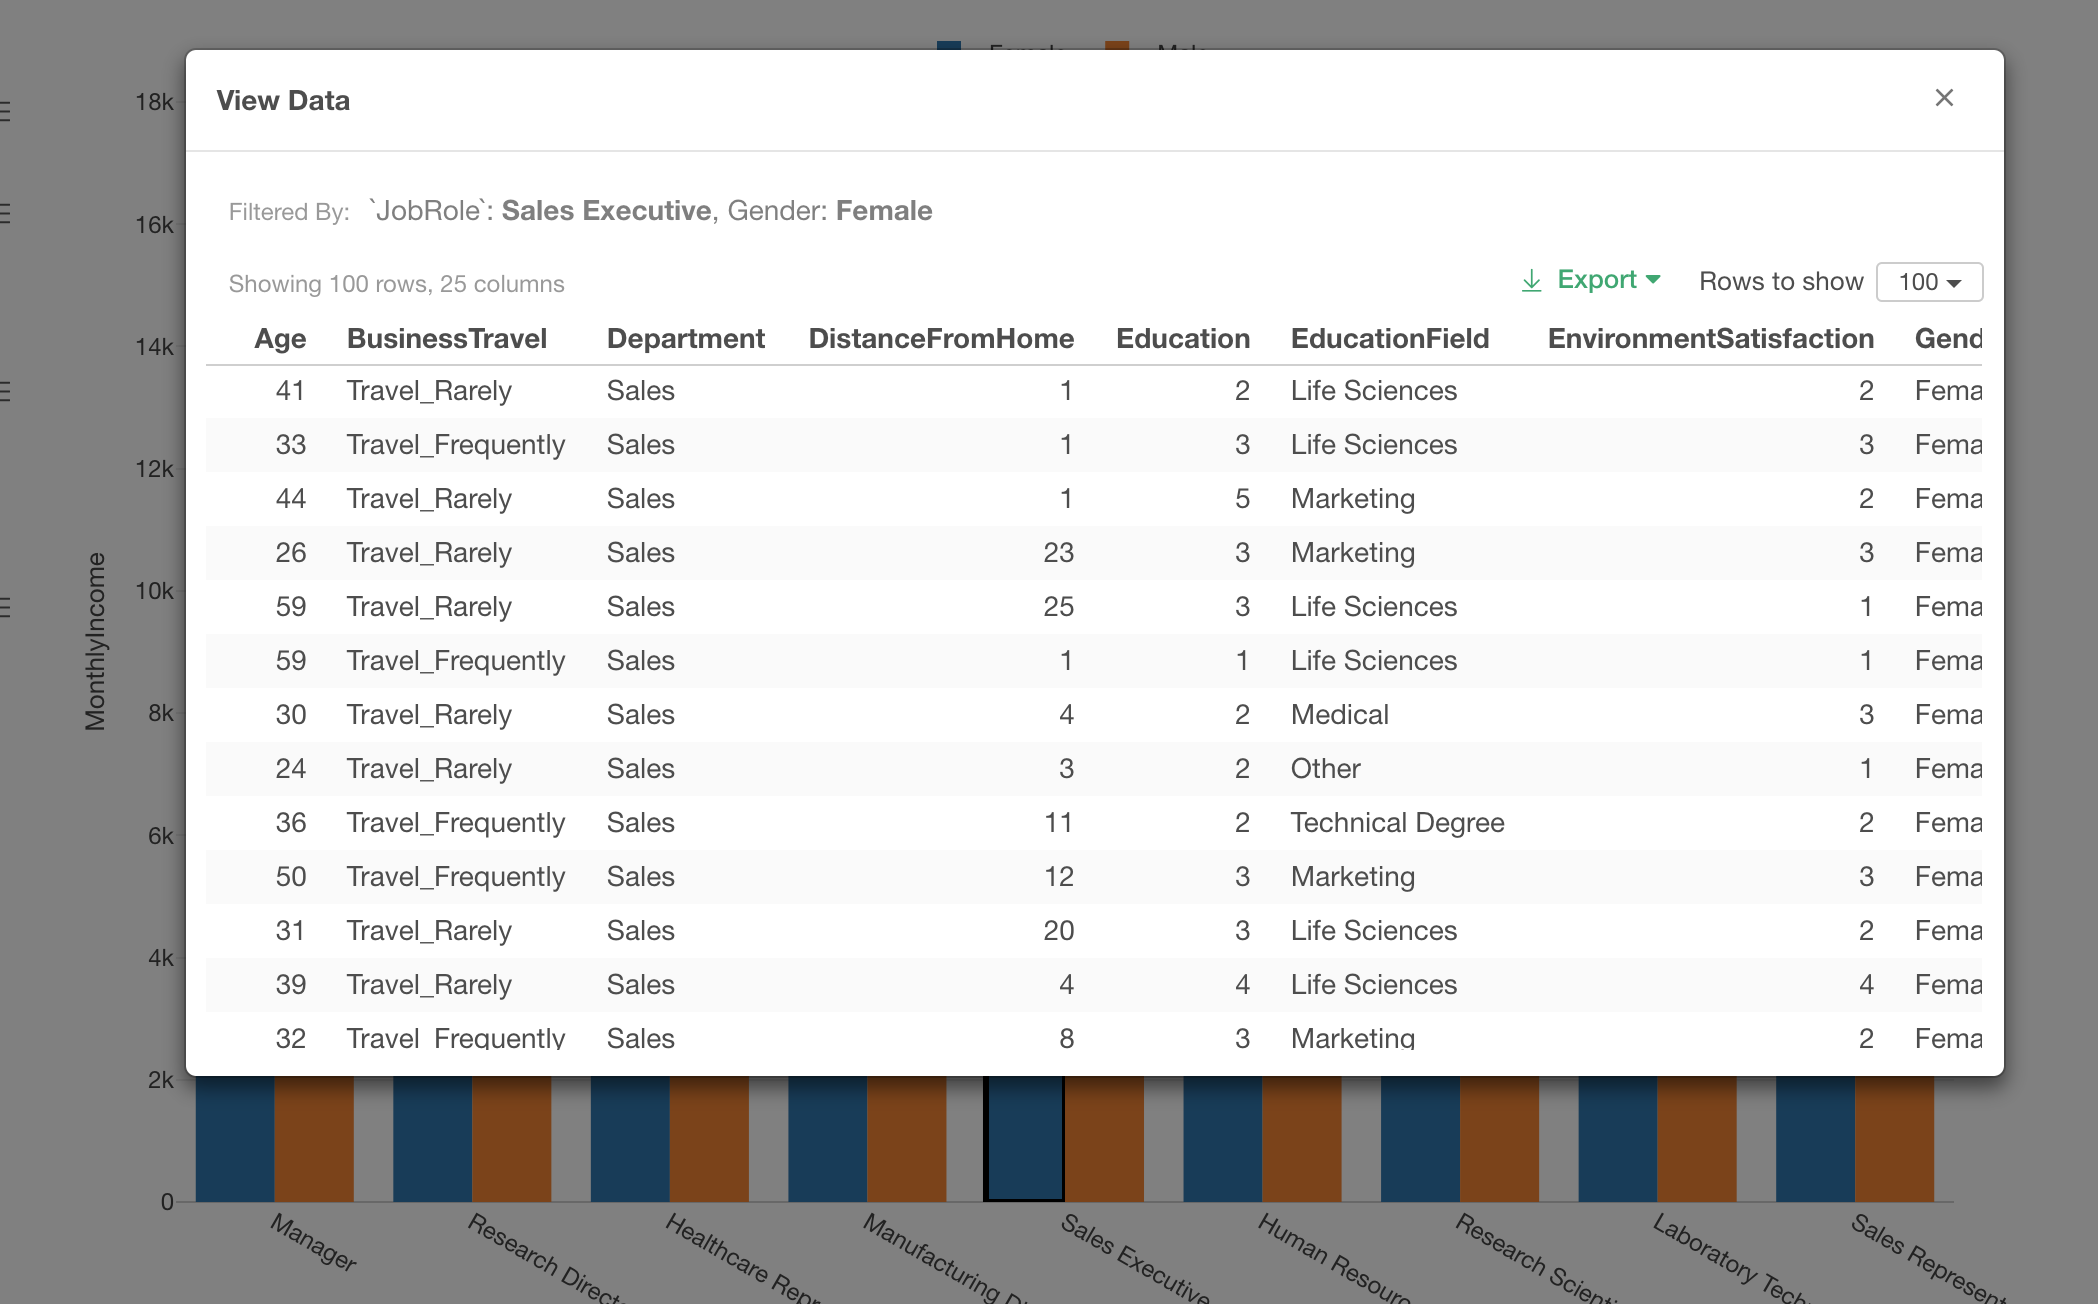Sort by the Department column header

click(686, 339)
